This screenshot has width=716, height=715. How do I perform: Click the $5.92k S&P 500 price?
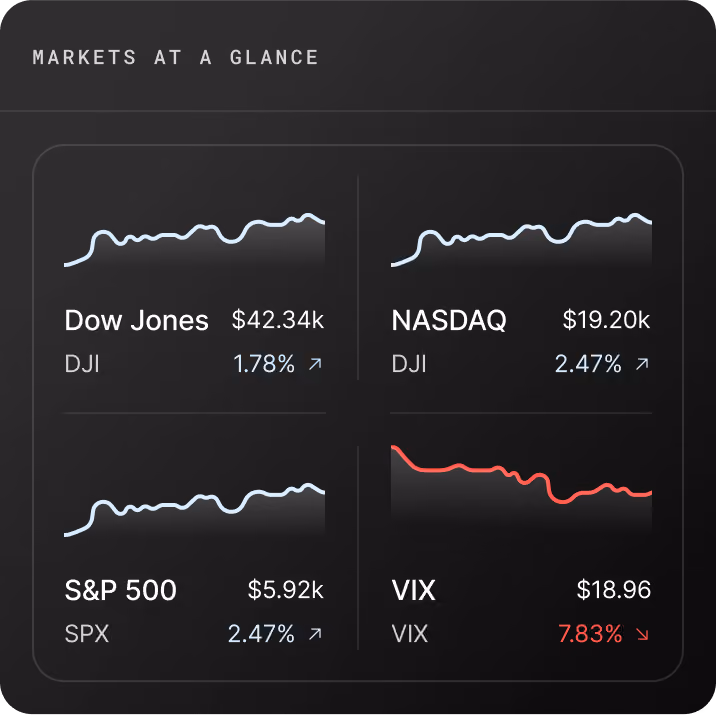coord(286,589)
